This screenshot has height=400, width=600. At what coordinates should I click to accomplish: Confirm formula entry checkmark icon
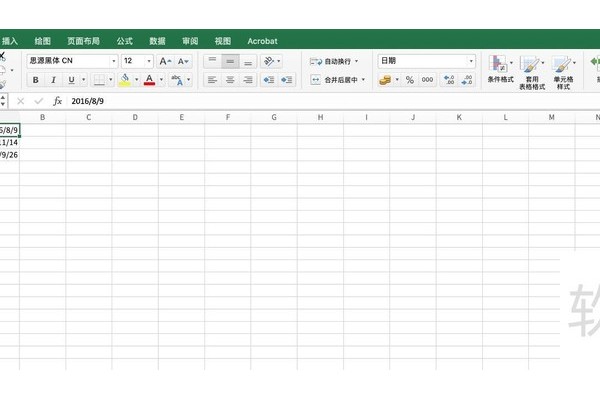(x=39, y=101)
